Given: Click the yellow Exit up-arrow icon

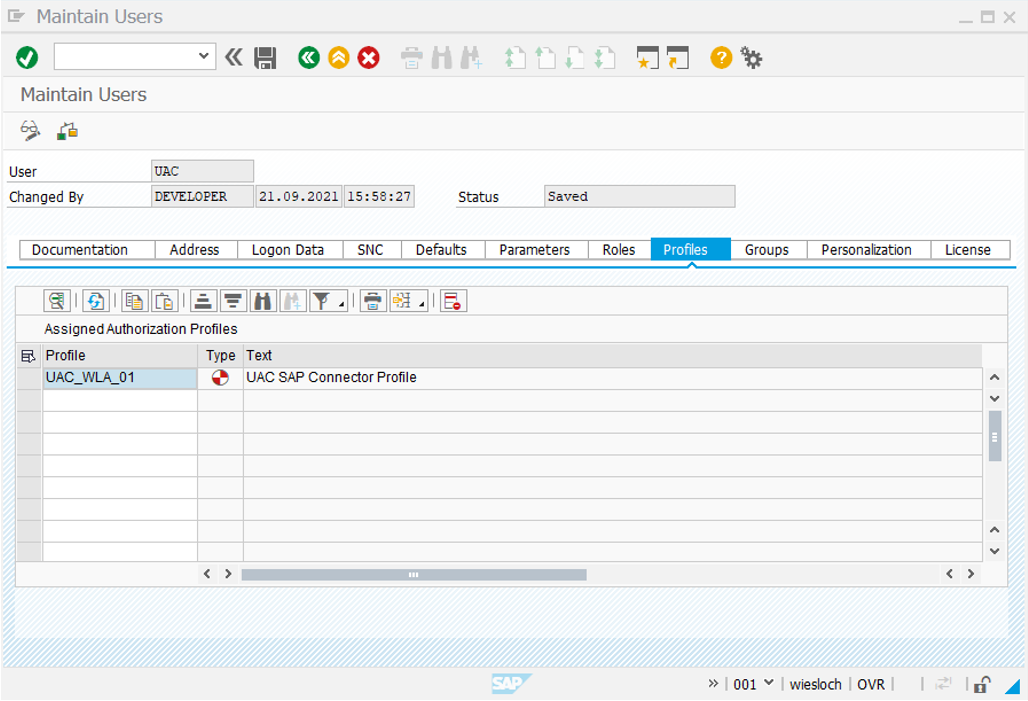Looking at the screenshot, I should [339, 58].
